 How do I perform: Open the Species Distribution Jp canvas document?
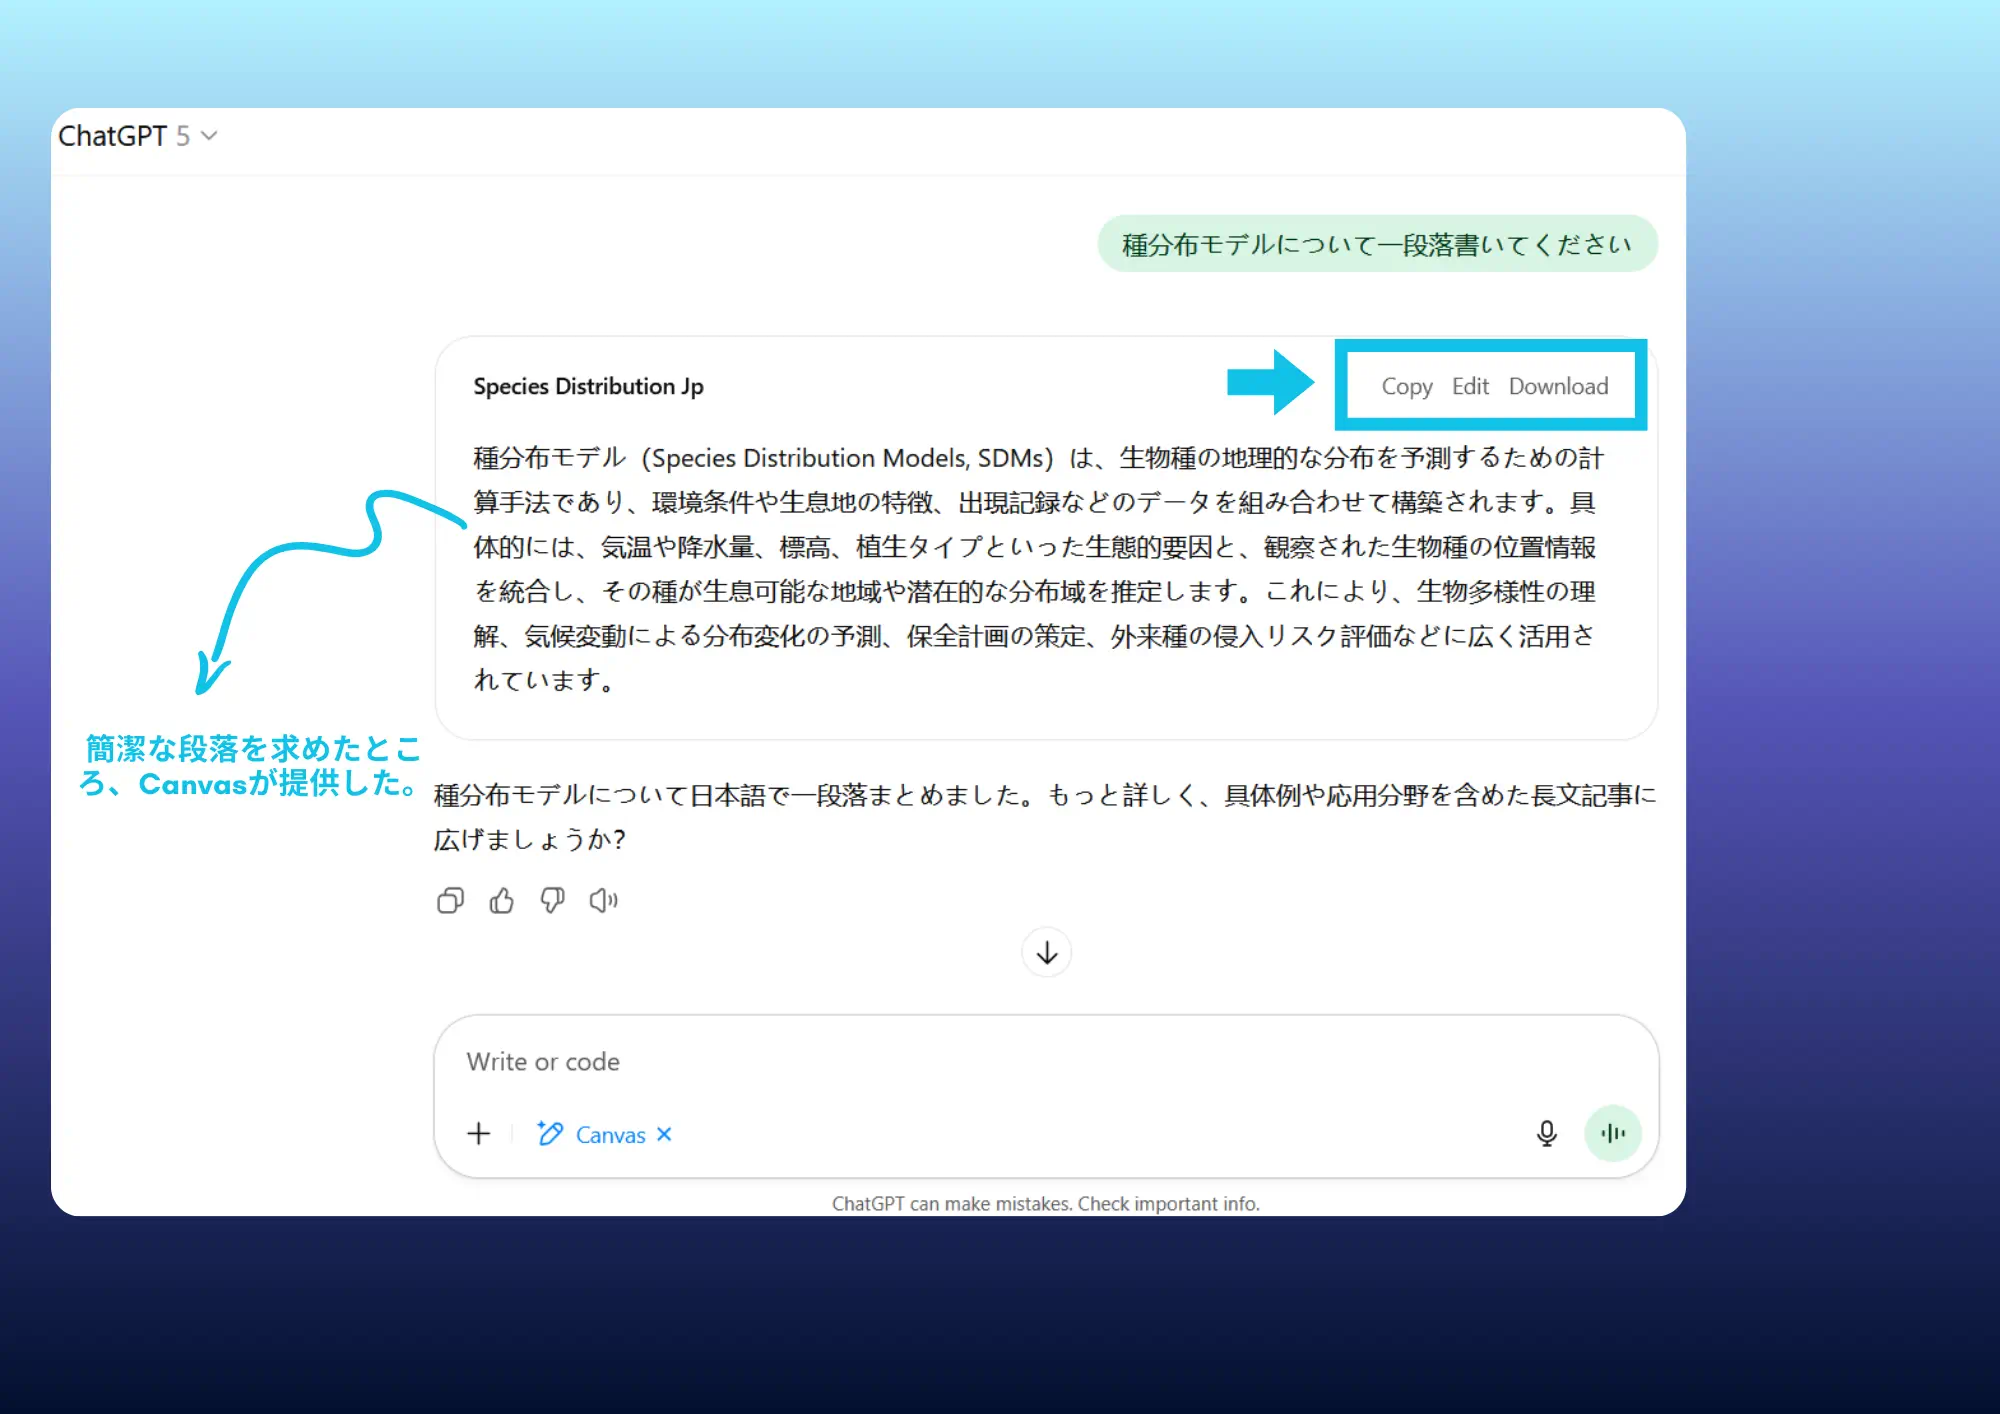(588, 386)
